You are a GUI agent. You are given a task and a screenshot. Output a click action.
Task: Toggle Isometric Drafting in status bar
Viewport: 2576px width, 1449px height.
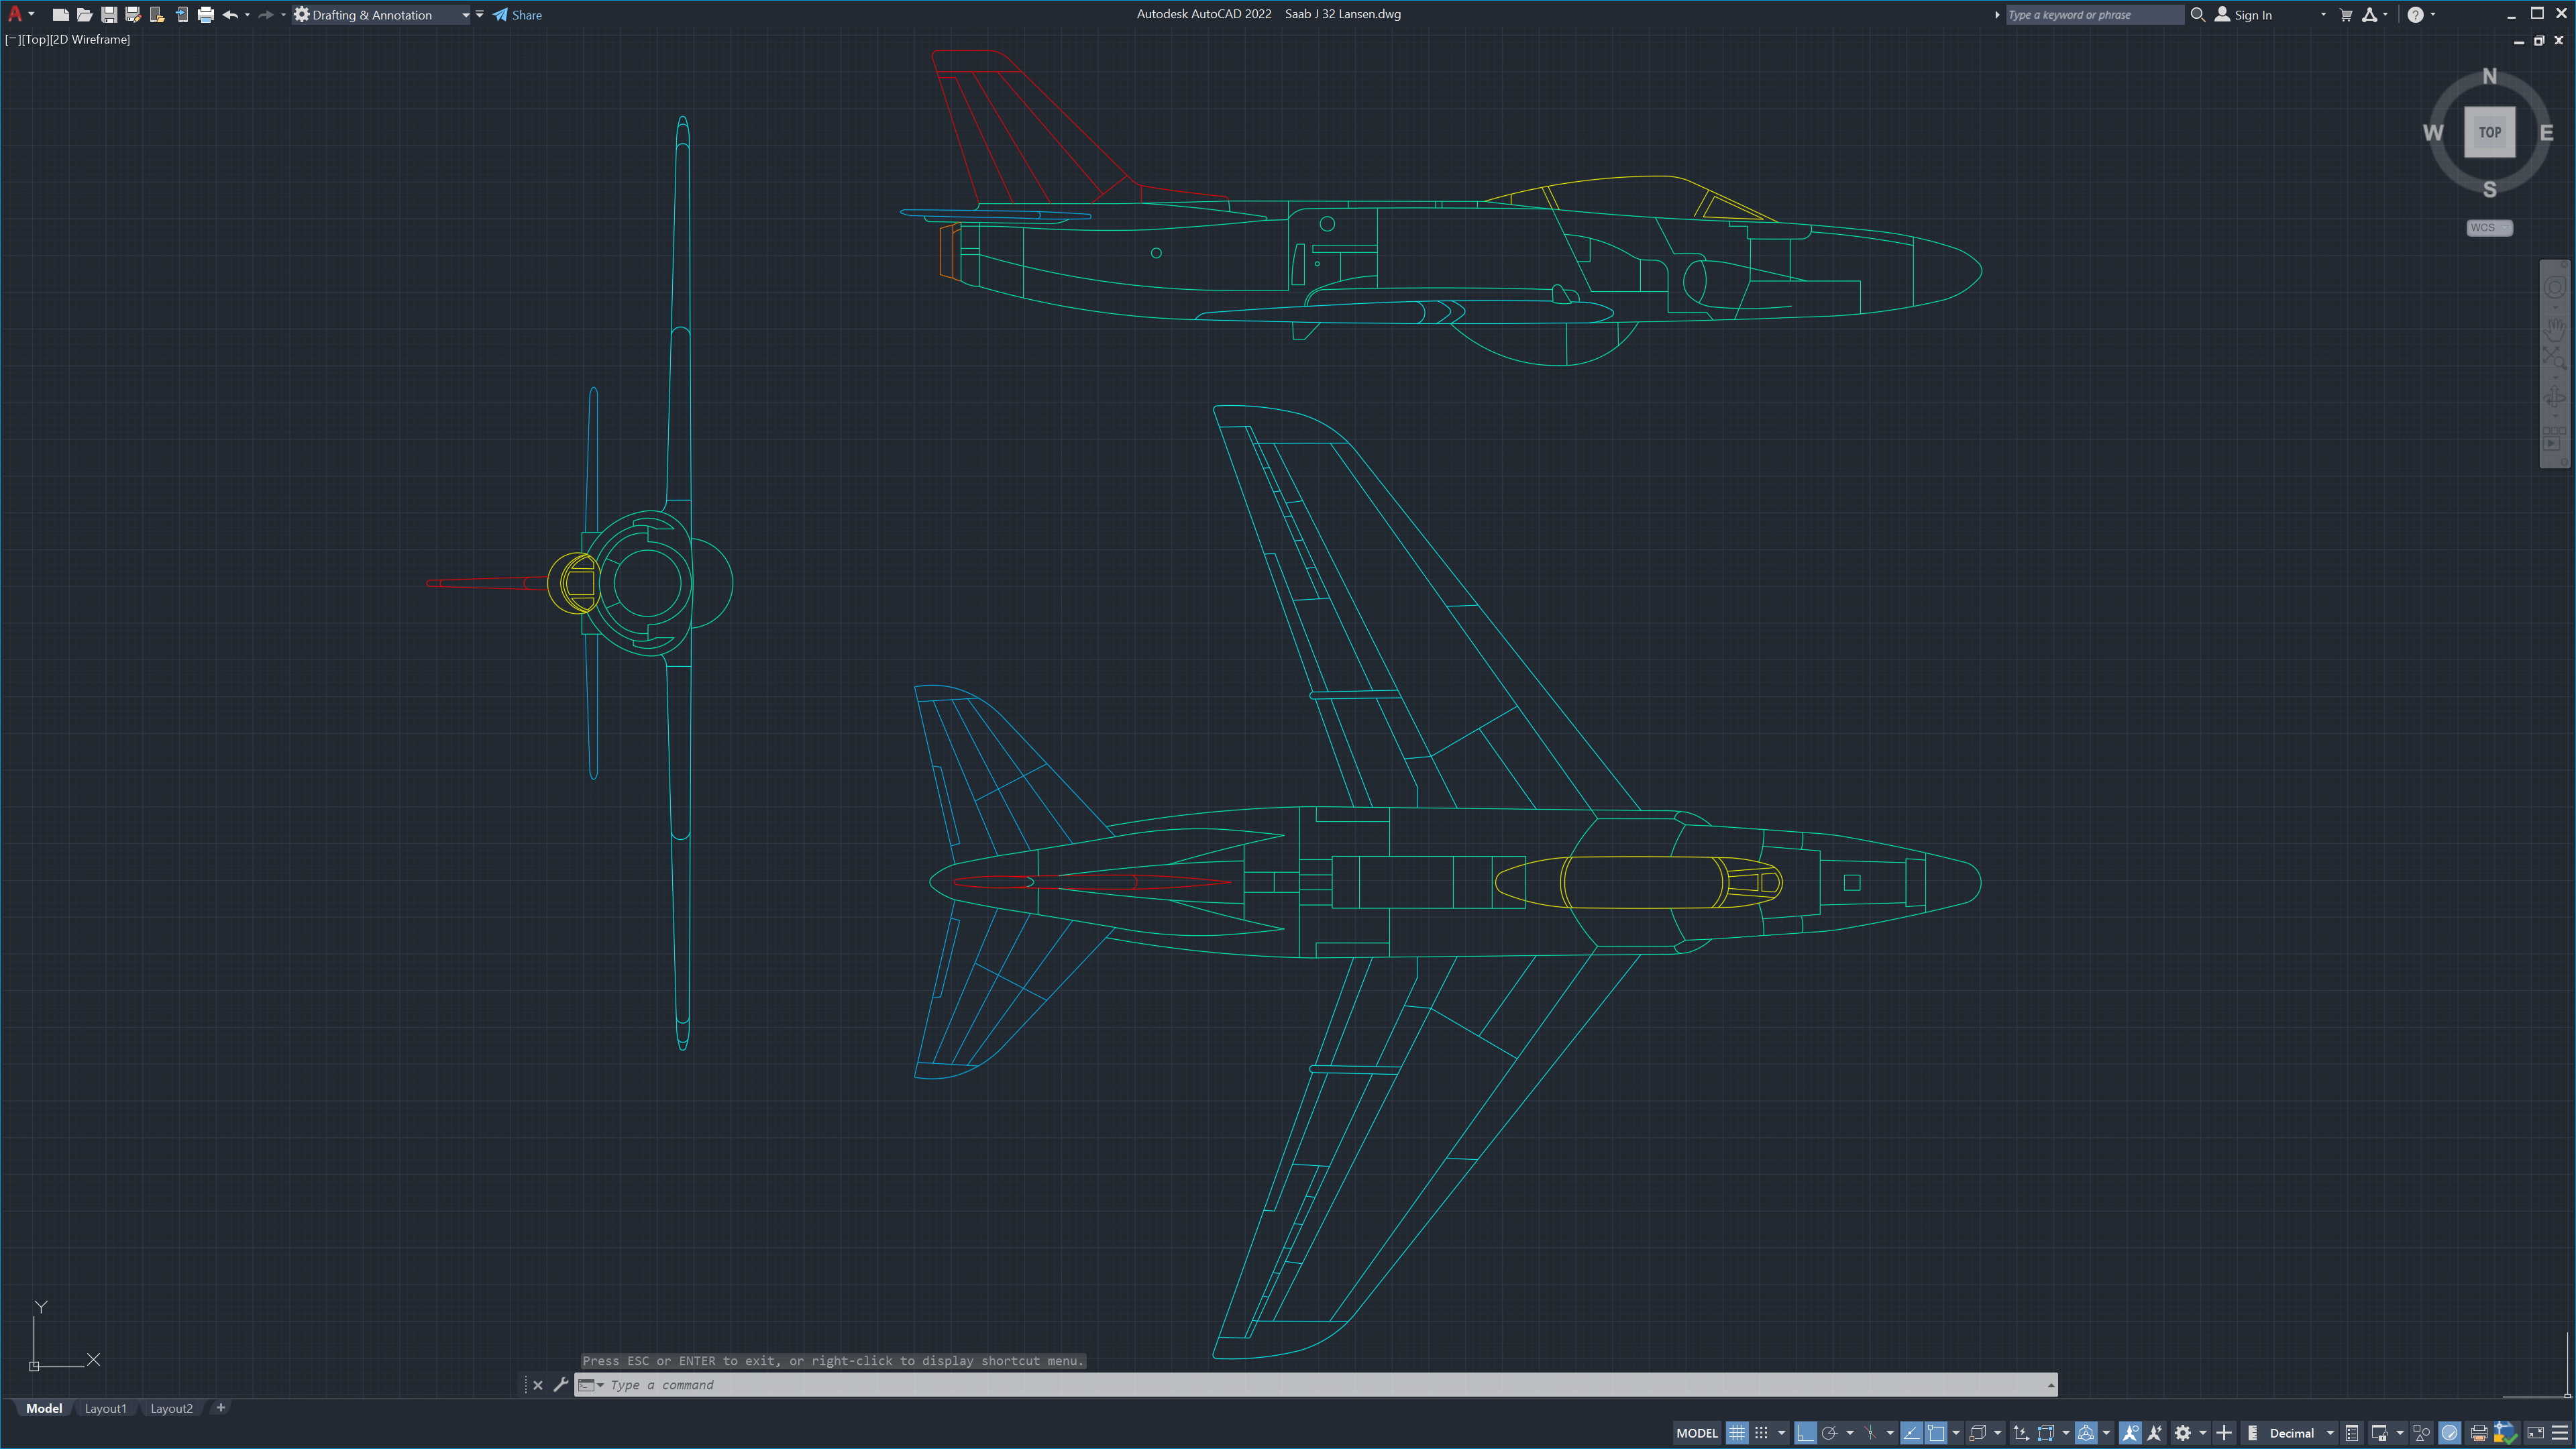coord(1870,1433)
